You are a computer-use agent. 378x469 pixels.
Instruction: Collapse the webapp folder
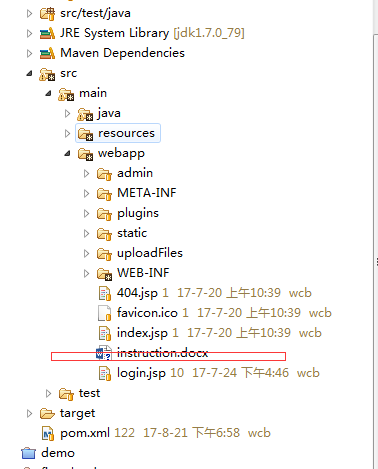(68, 153)
